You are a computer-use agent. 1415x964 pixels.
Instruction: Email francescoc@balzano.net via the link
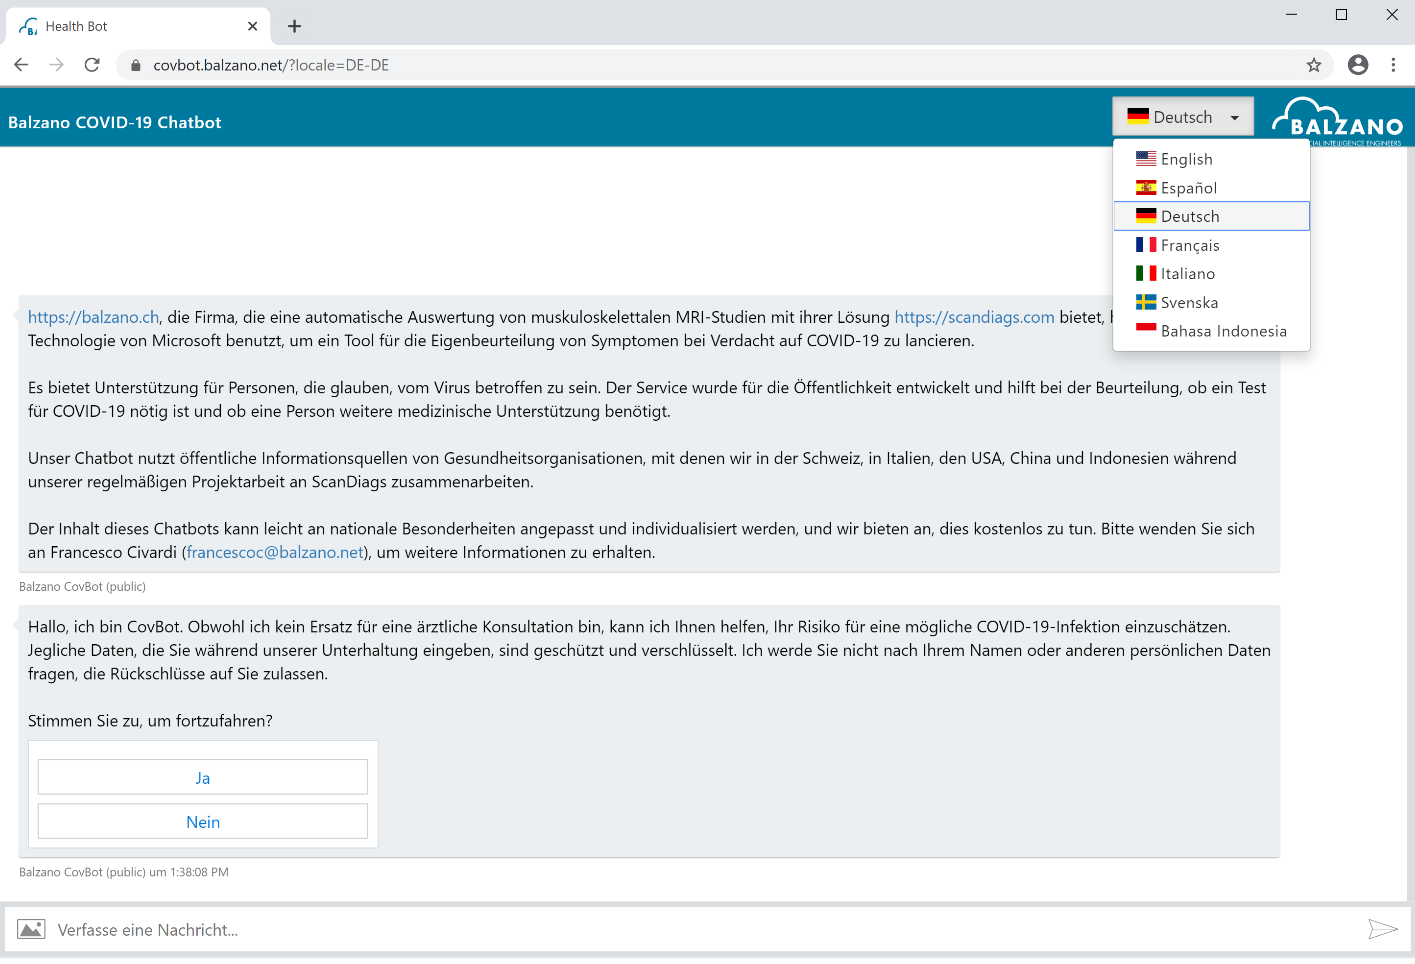(275, 552)
